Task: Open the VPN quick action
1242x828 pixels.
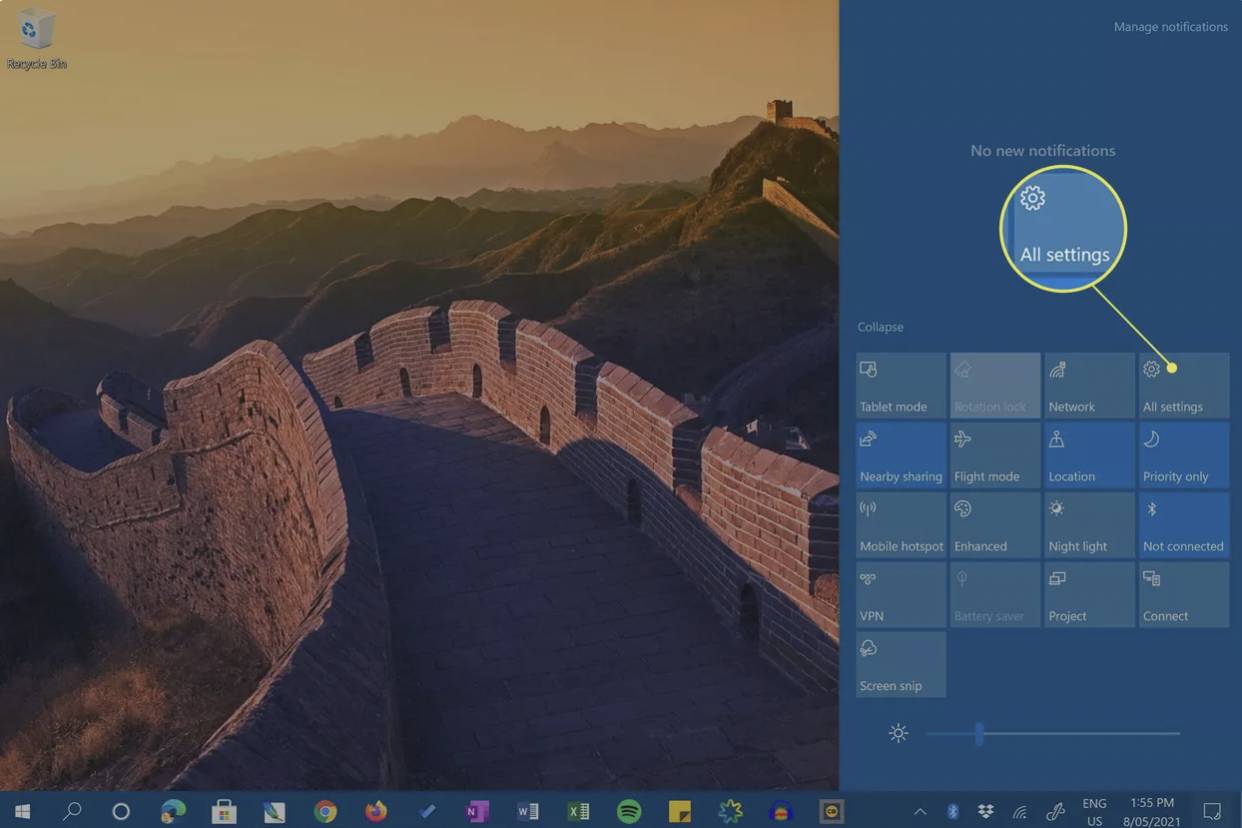Action: tap(900, 595)
